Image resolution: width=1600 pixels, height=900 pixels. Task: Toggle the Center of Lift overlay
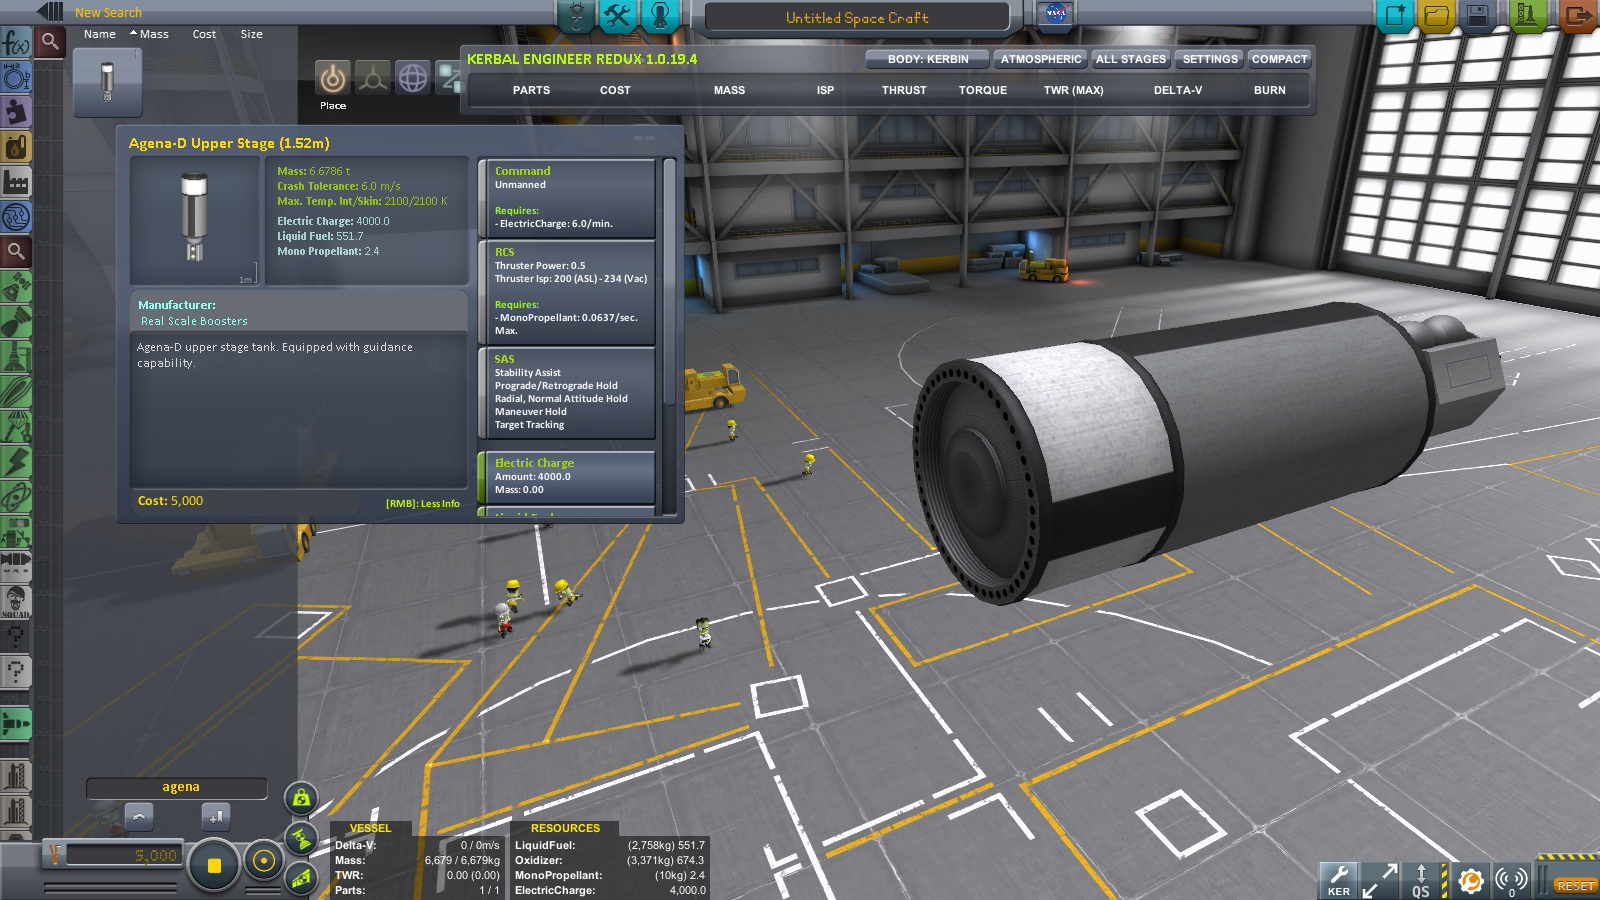301,879
